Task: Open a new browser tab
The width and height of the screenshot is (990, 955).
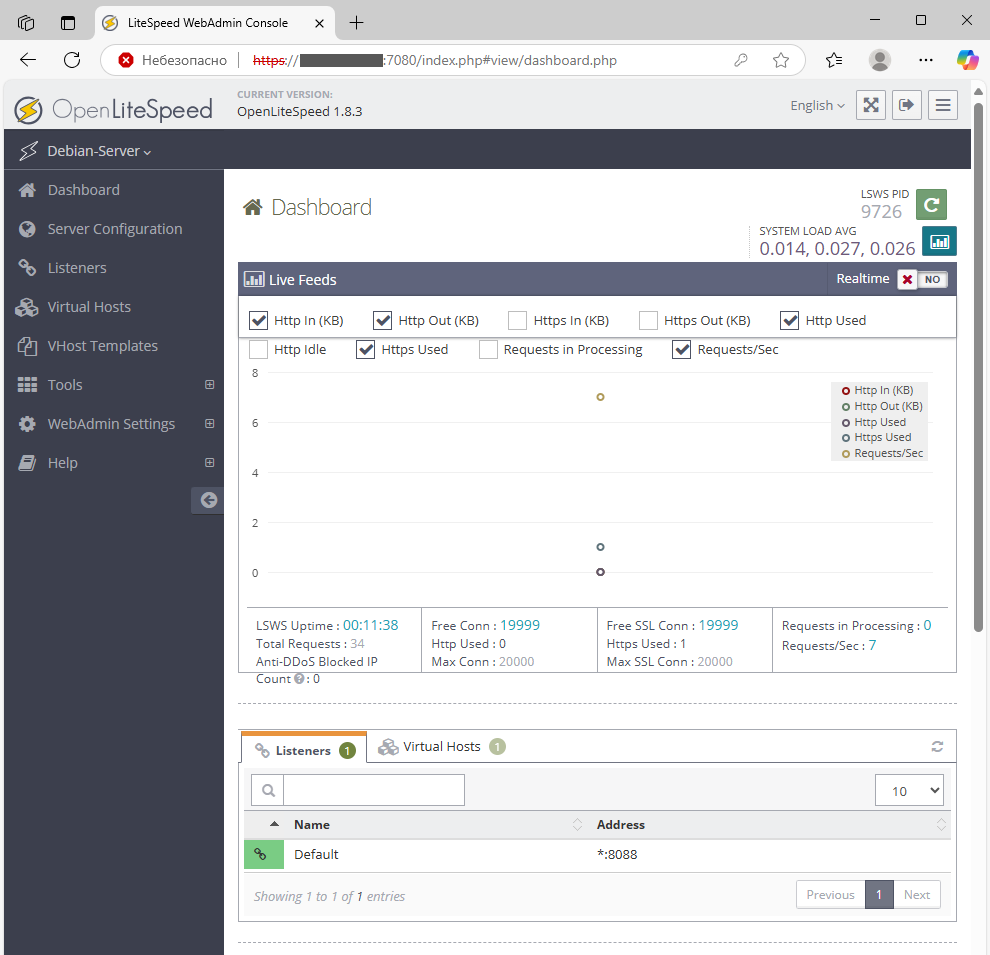Action: pyautogui.click(x=356, y=23)
